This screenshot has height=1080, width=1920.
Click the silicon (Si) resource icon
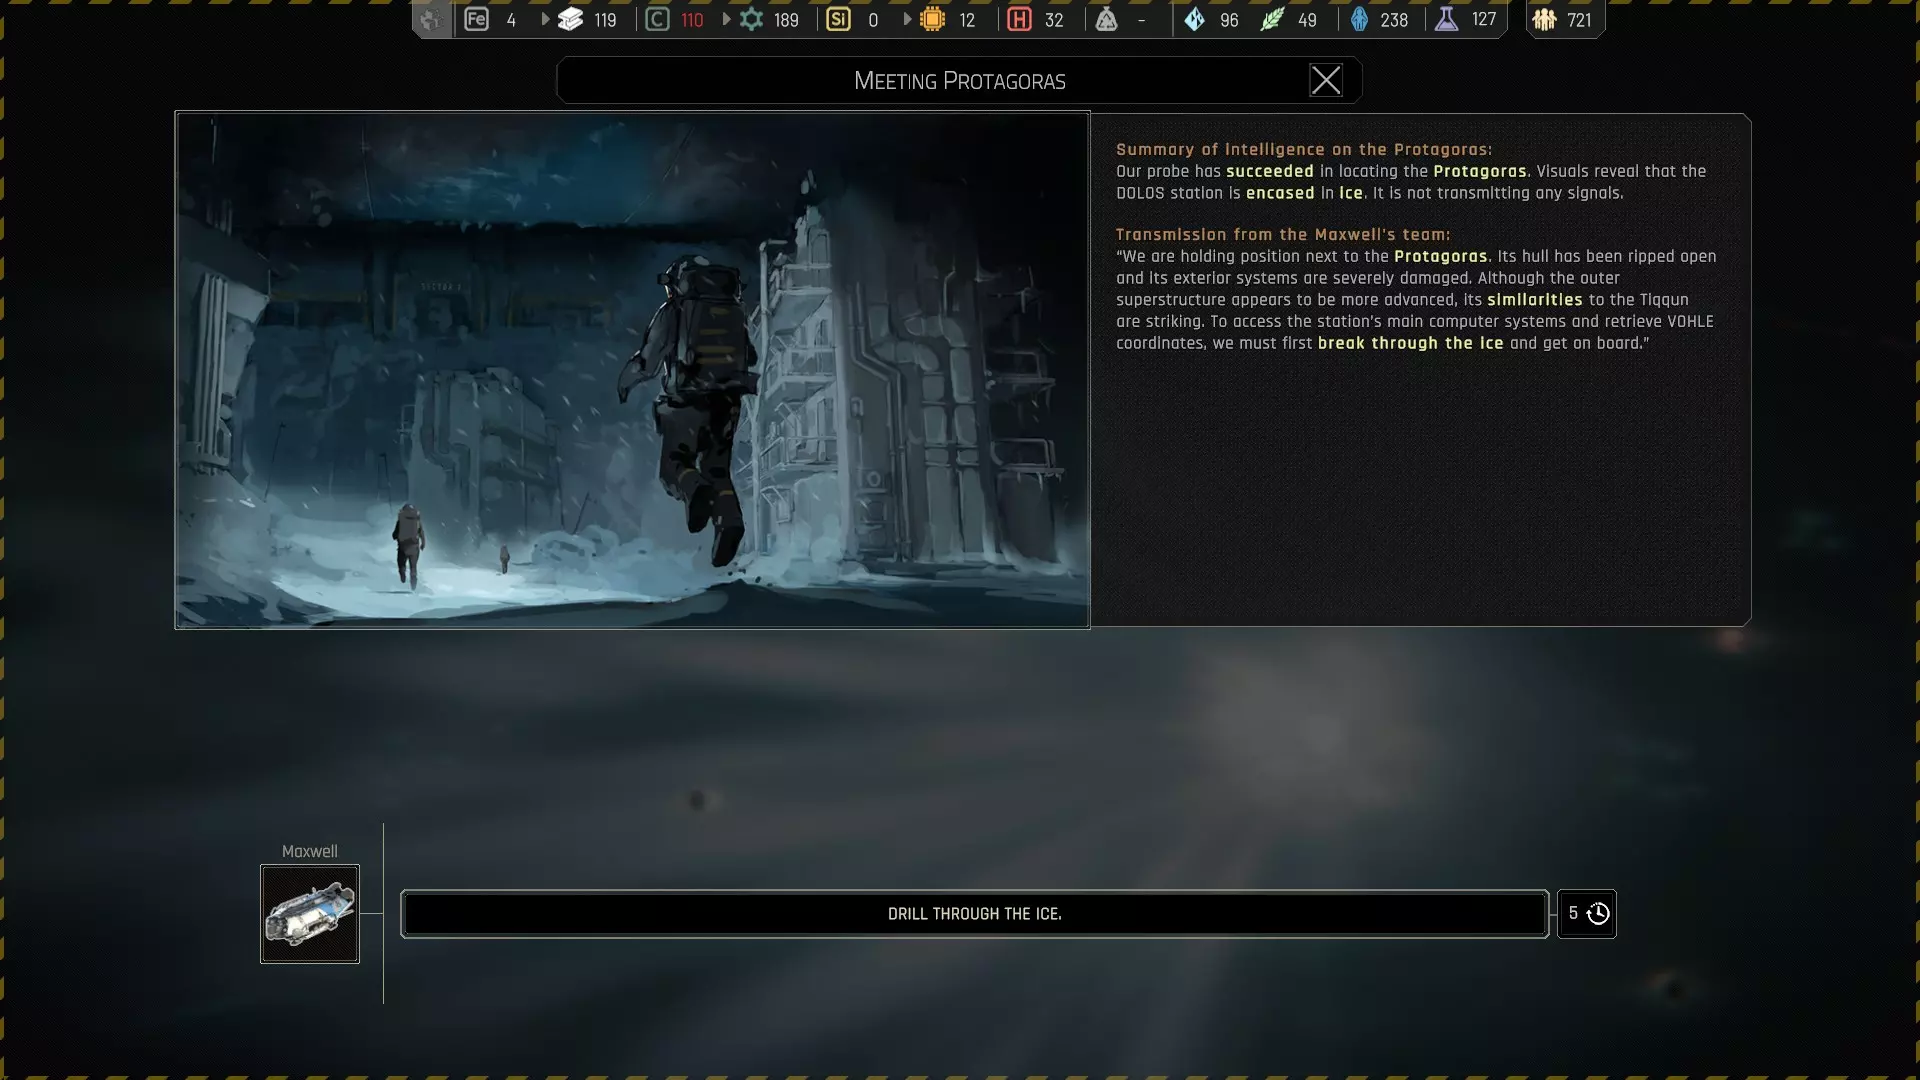(838, 19)
